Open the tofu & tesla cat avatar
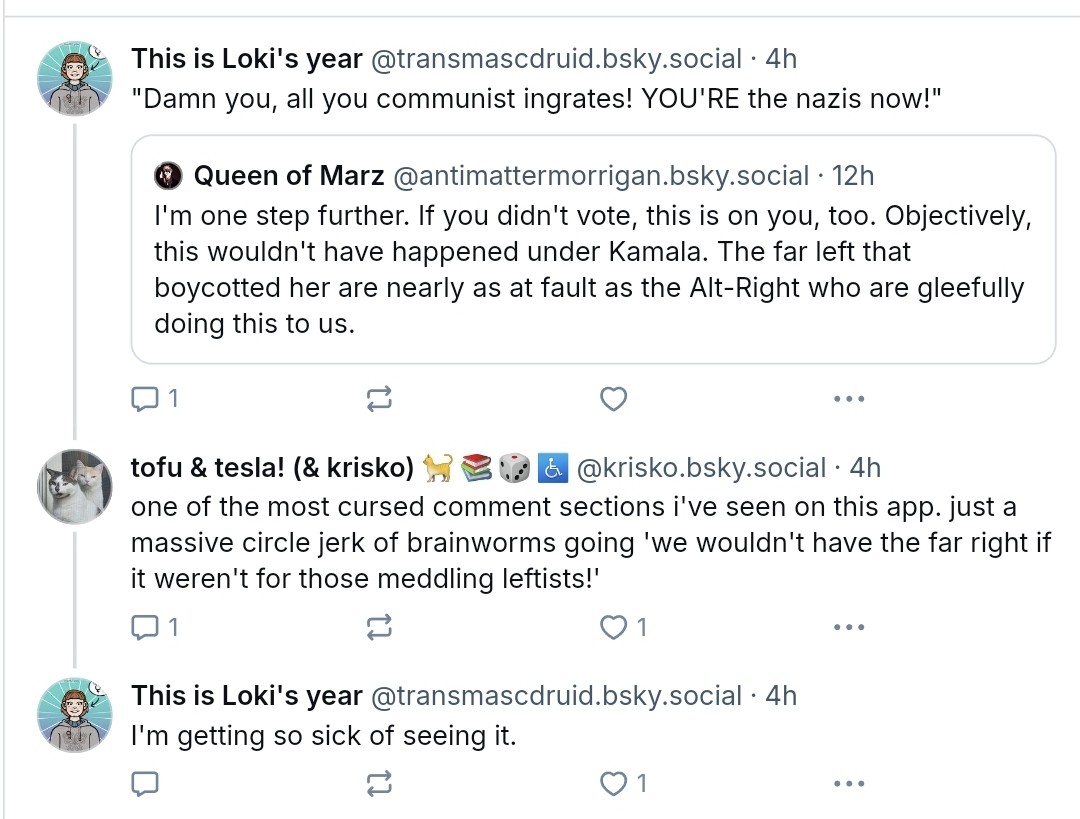 pos(75,487)
